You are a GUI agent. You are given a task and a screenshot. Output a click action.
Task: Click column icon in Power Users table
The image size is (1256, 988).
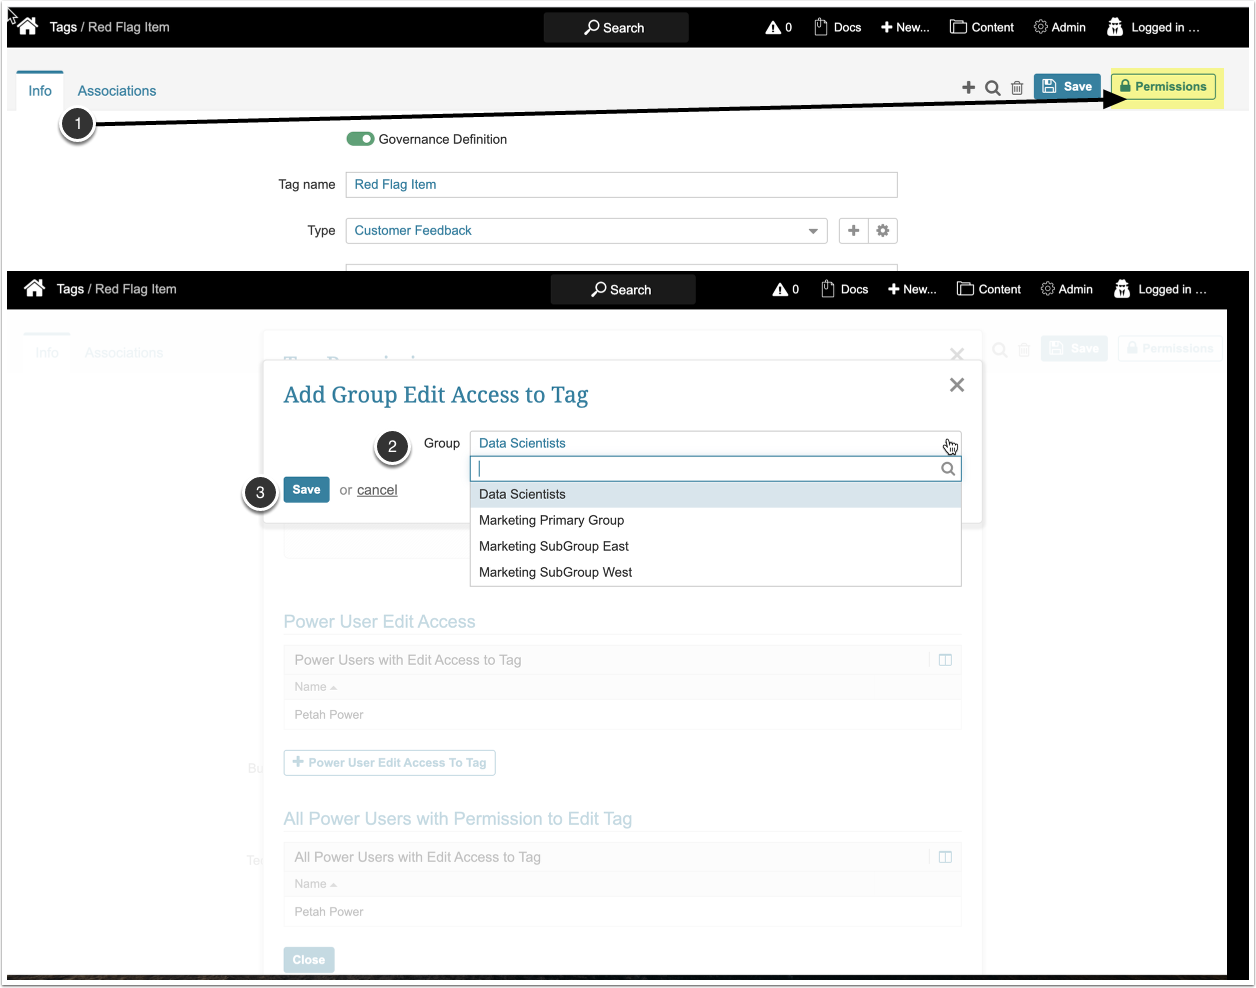[x=945, y=660]
